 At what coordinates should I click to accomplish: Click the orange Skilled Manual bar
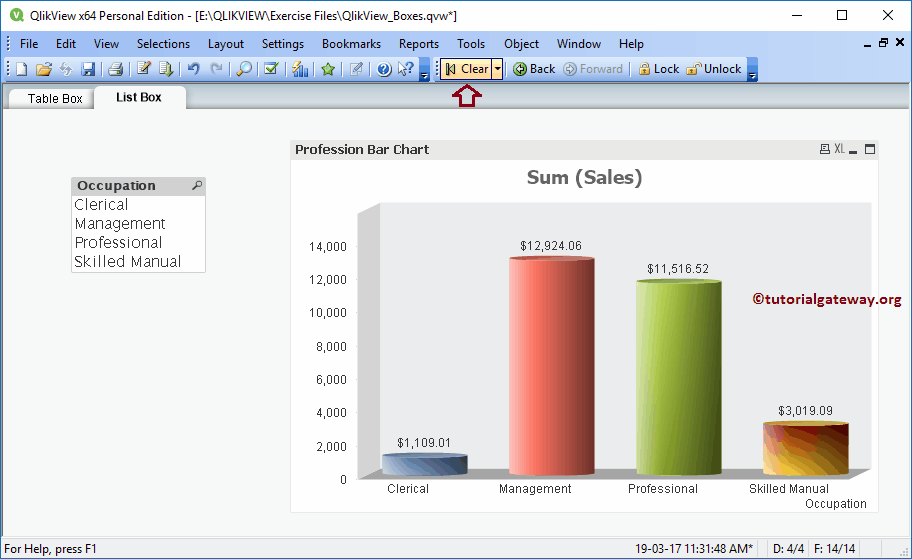coord(806,448)
